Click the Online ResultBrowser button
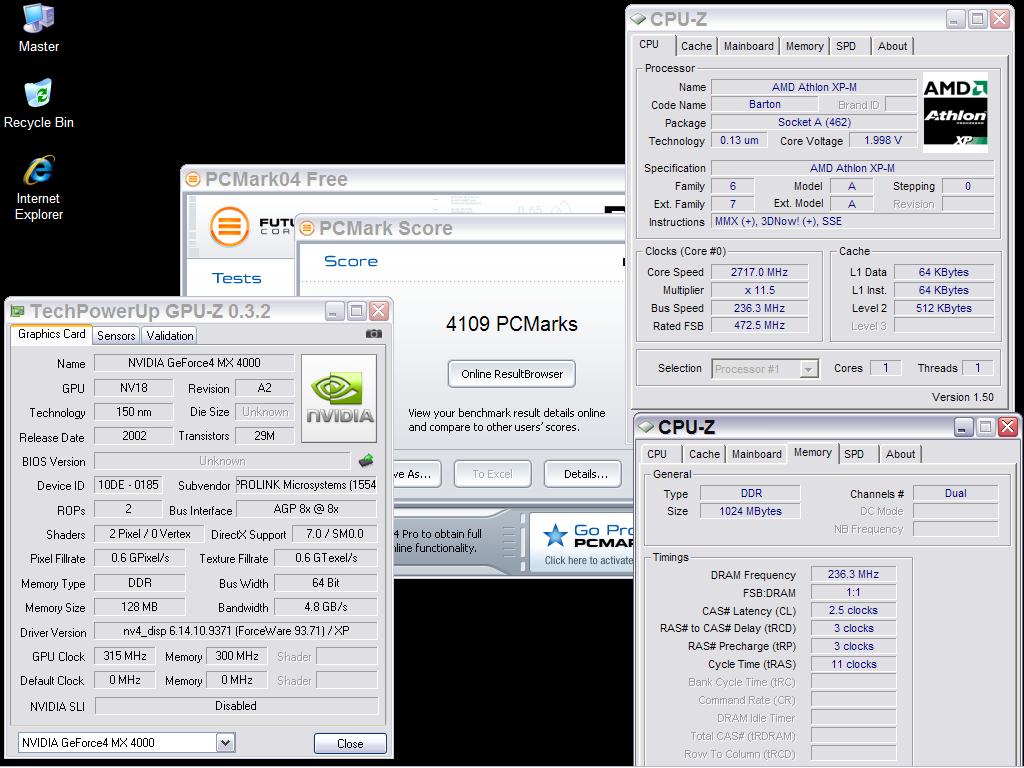This screenshot has height=768, width=1024. coord(512,374)
